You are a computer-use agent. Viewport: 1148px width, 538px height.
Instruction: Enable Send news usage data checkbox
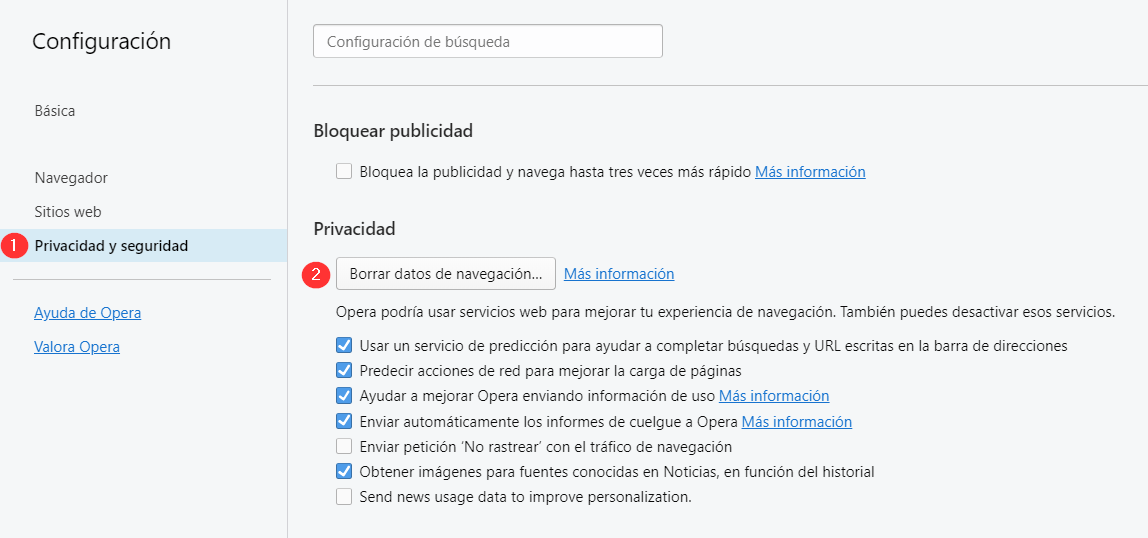(x=344, y=497)
